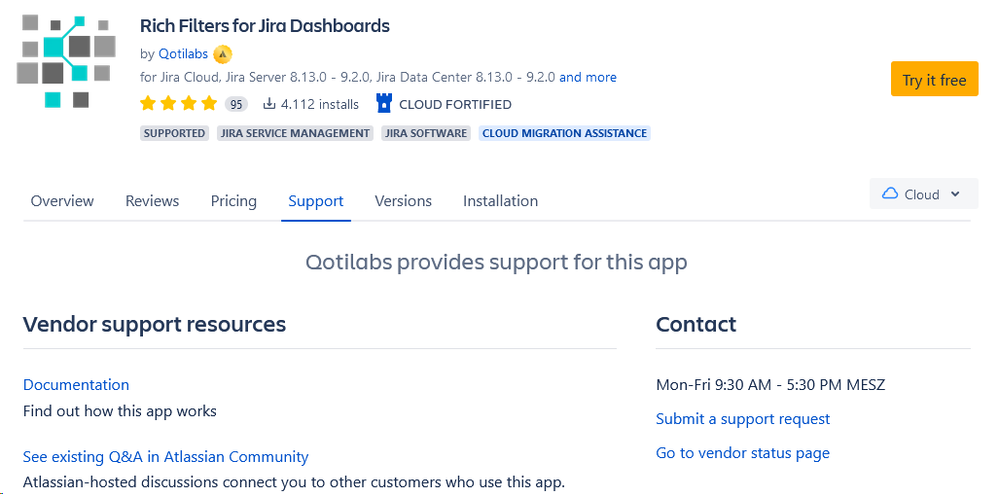This screenshot has height=494, width=999.
Task: Click 'Qotilabs provides support for this app' heading
Action: [x=496, y=262]
